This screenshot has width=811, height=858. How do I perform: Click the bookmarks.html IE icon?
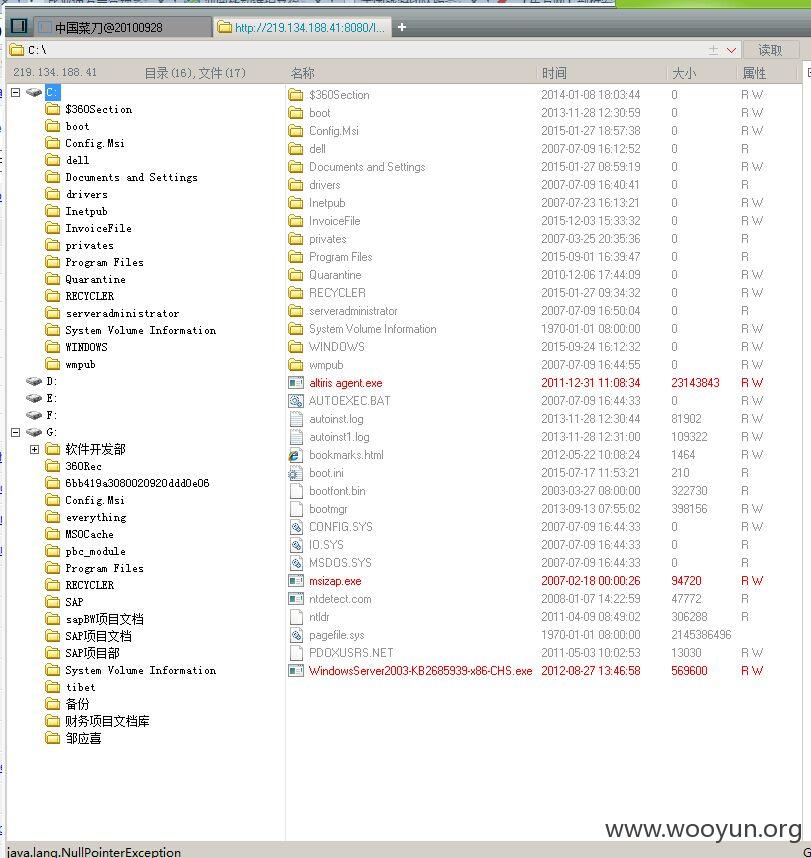click(296, 455)
